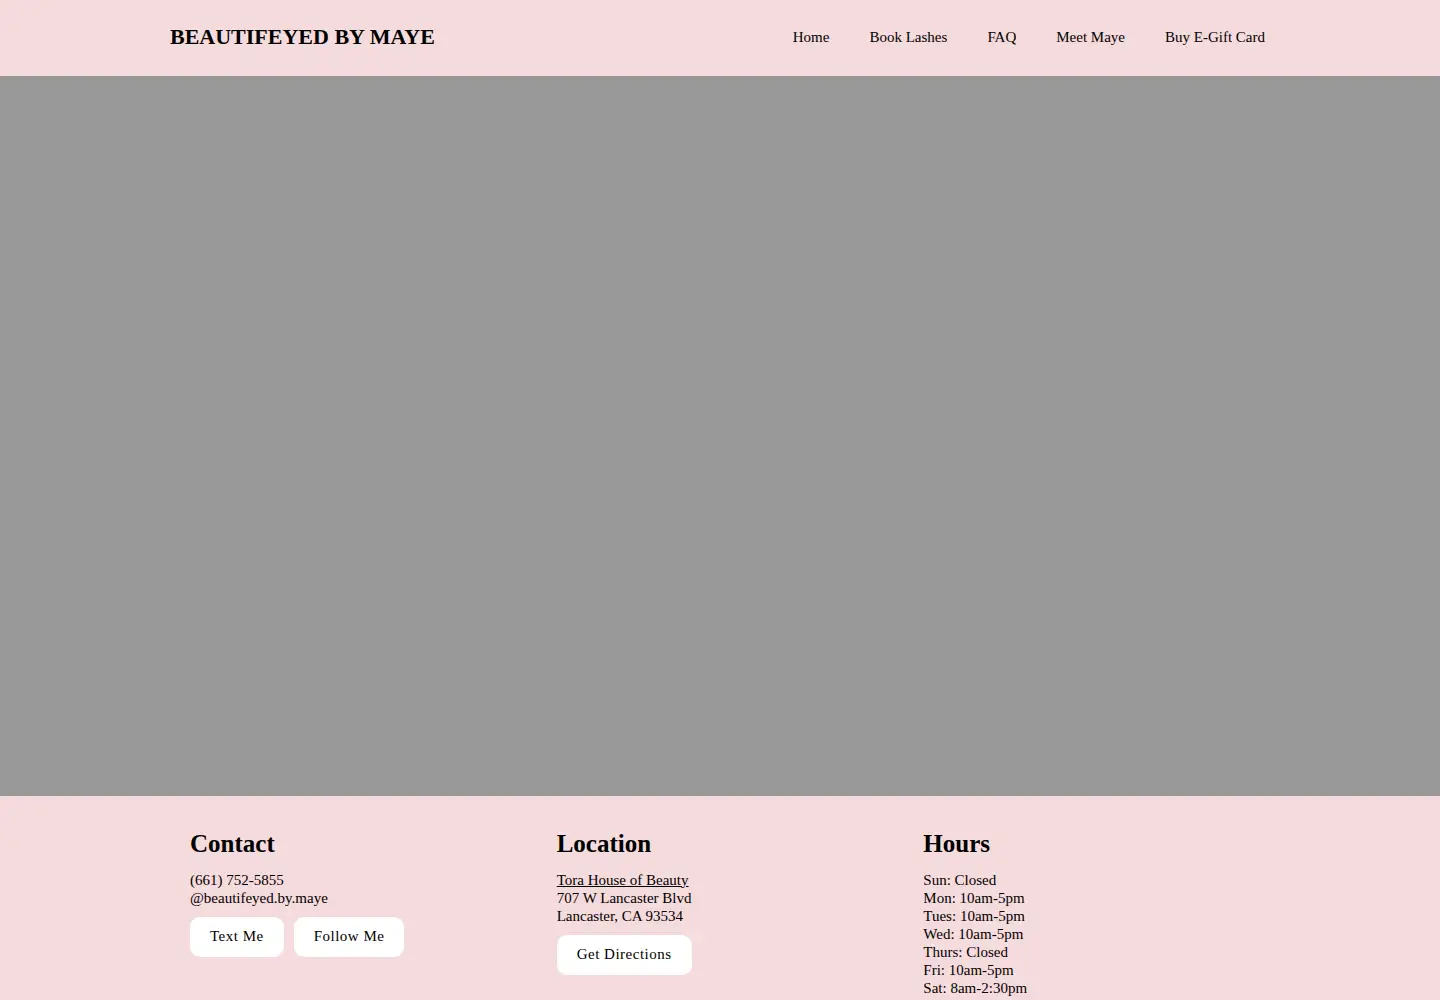Click the Follow Me button
The height and width of the screenshot is (1000, 1440).
point(349,937)
